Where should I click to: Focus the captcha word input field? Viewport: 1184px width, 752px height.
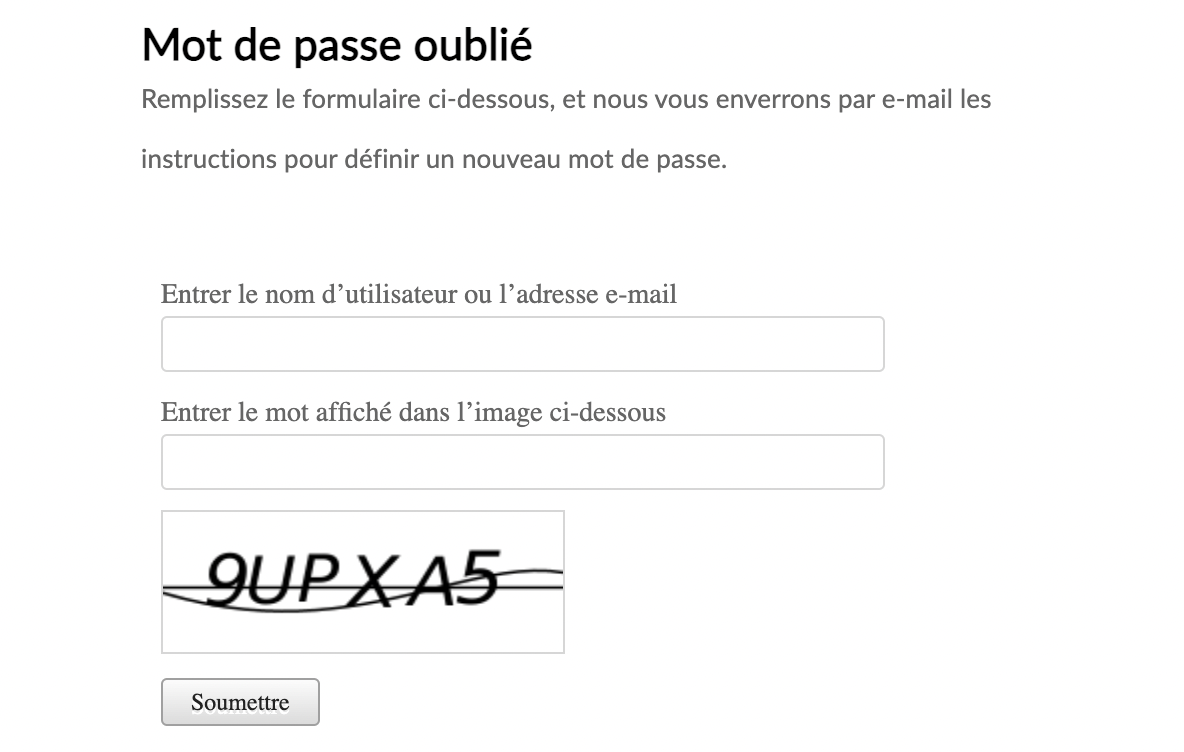(523, 462)
